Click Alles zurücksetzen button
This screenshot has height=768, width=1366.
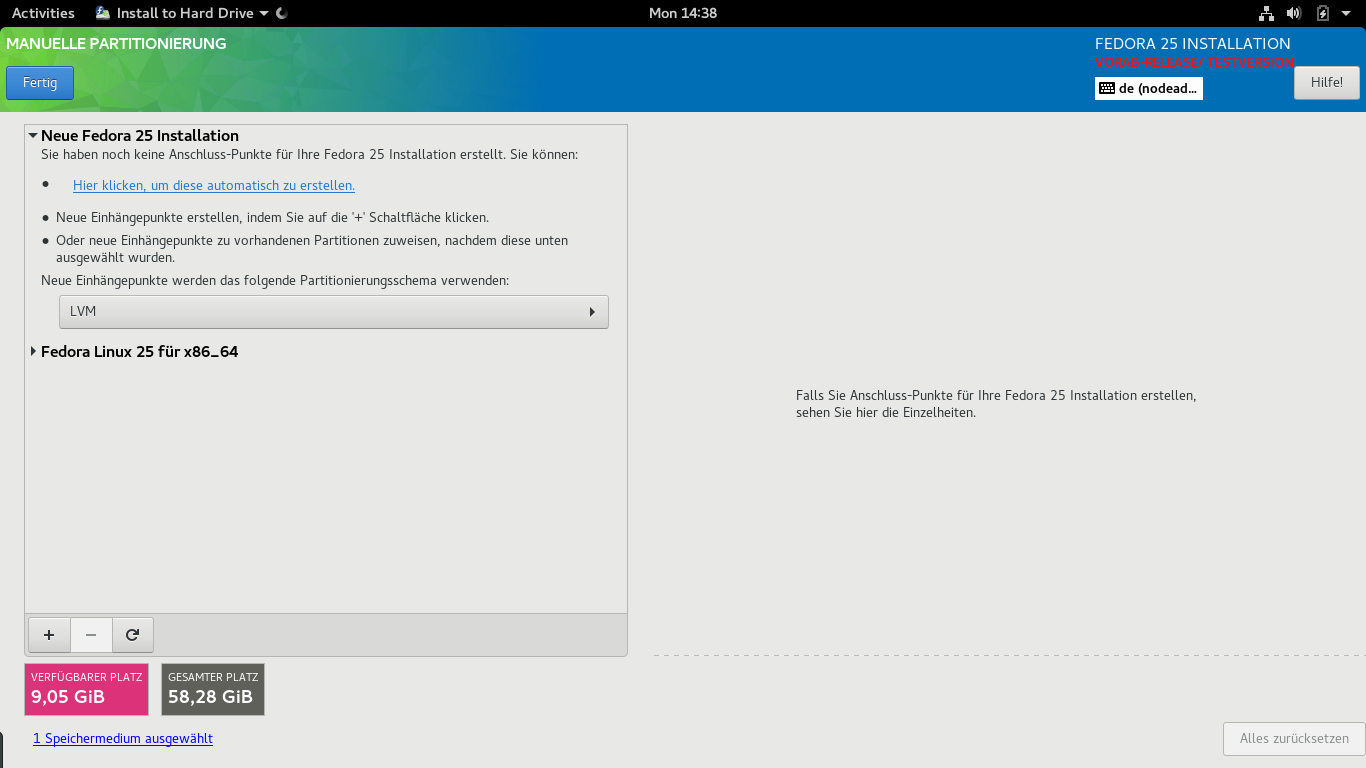[1294, 739]
